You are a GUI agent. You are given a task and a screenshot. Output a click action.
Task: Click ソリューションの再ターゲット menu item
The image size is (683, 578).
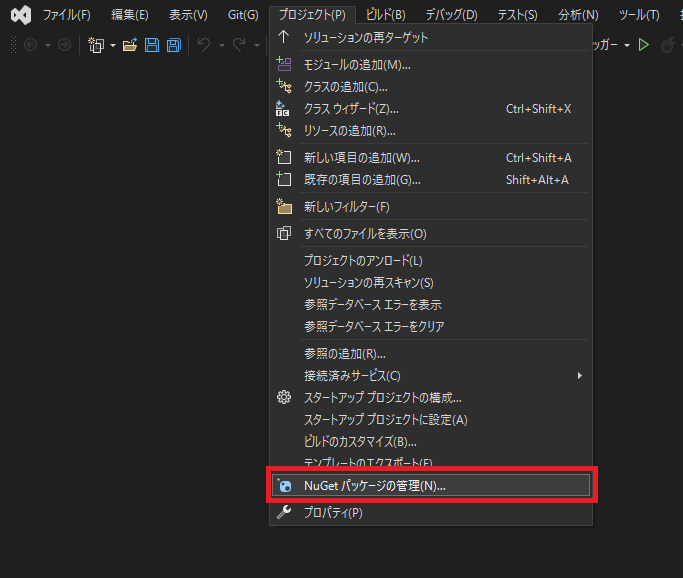366,37
